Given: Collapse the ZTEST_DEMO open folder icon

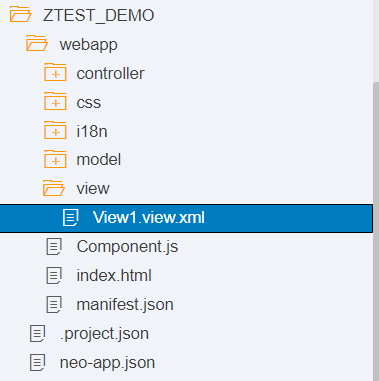Looking at the screenshot, I should pos(20,15).
